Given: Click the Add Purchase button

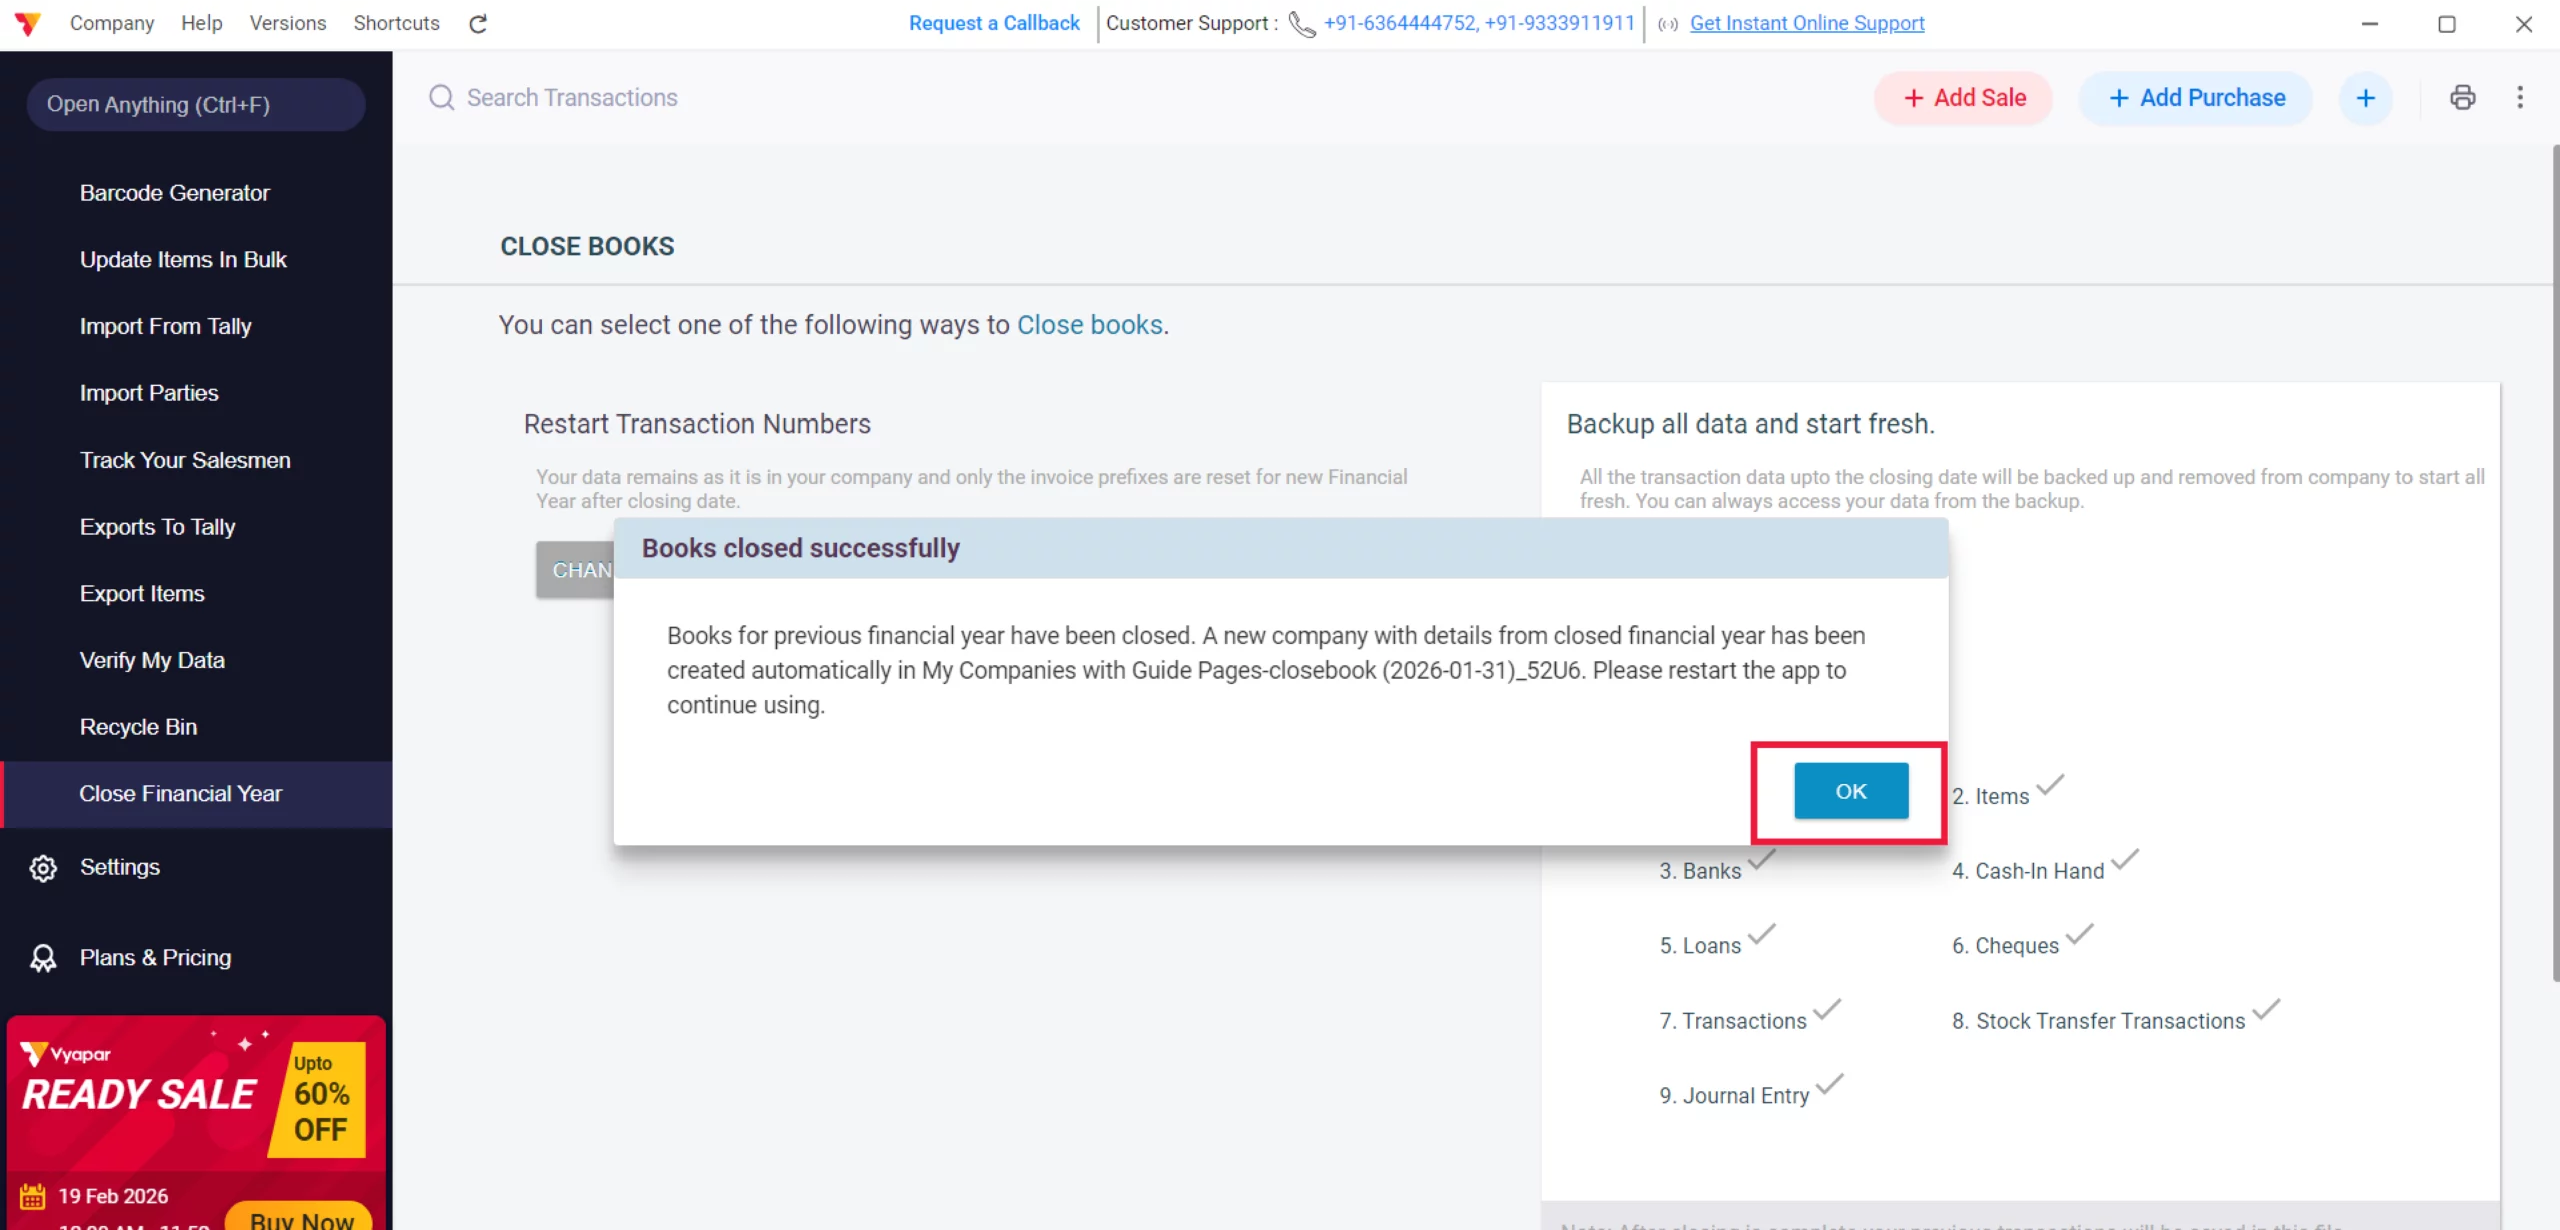Looking at the screenshot, I should point(2196,98).
